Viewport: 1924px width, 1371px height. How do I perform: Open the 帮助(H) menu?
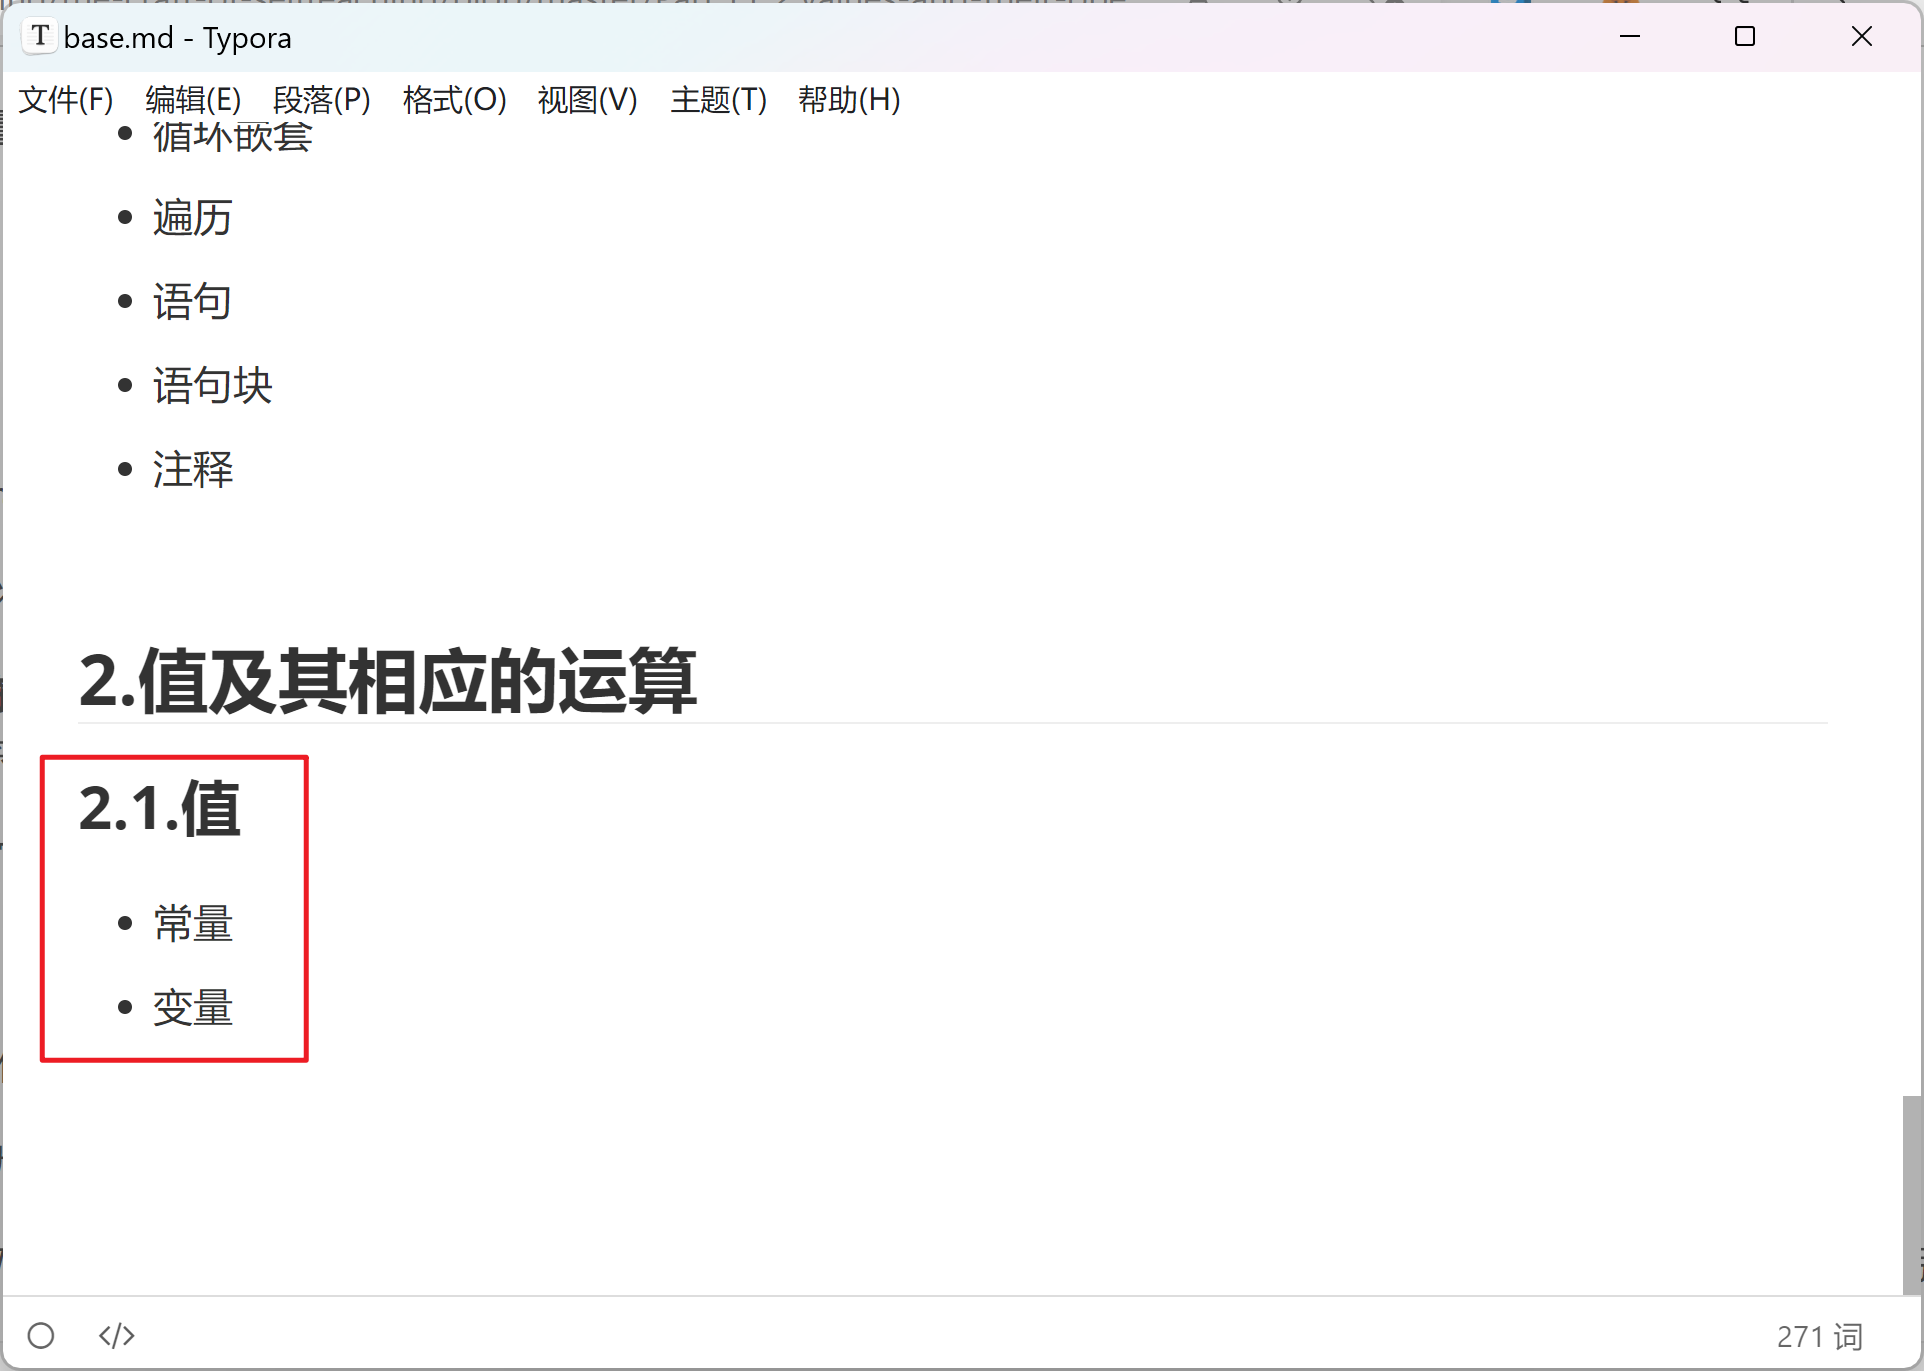click(x=849, y=100)
